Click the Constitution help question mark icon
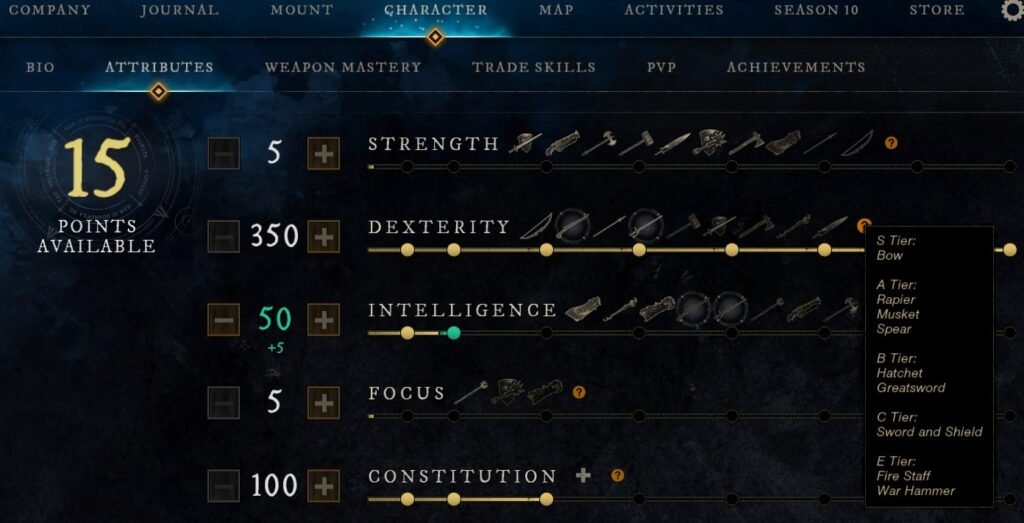This screenshot has height=523, width=1024. pos(617,476)
